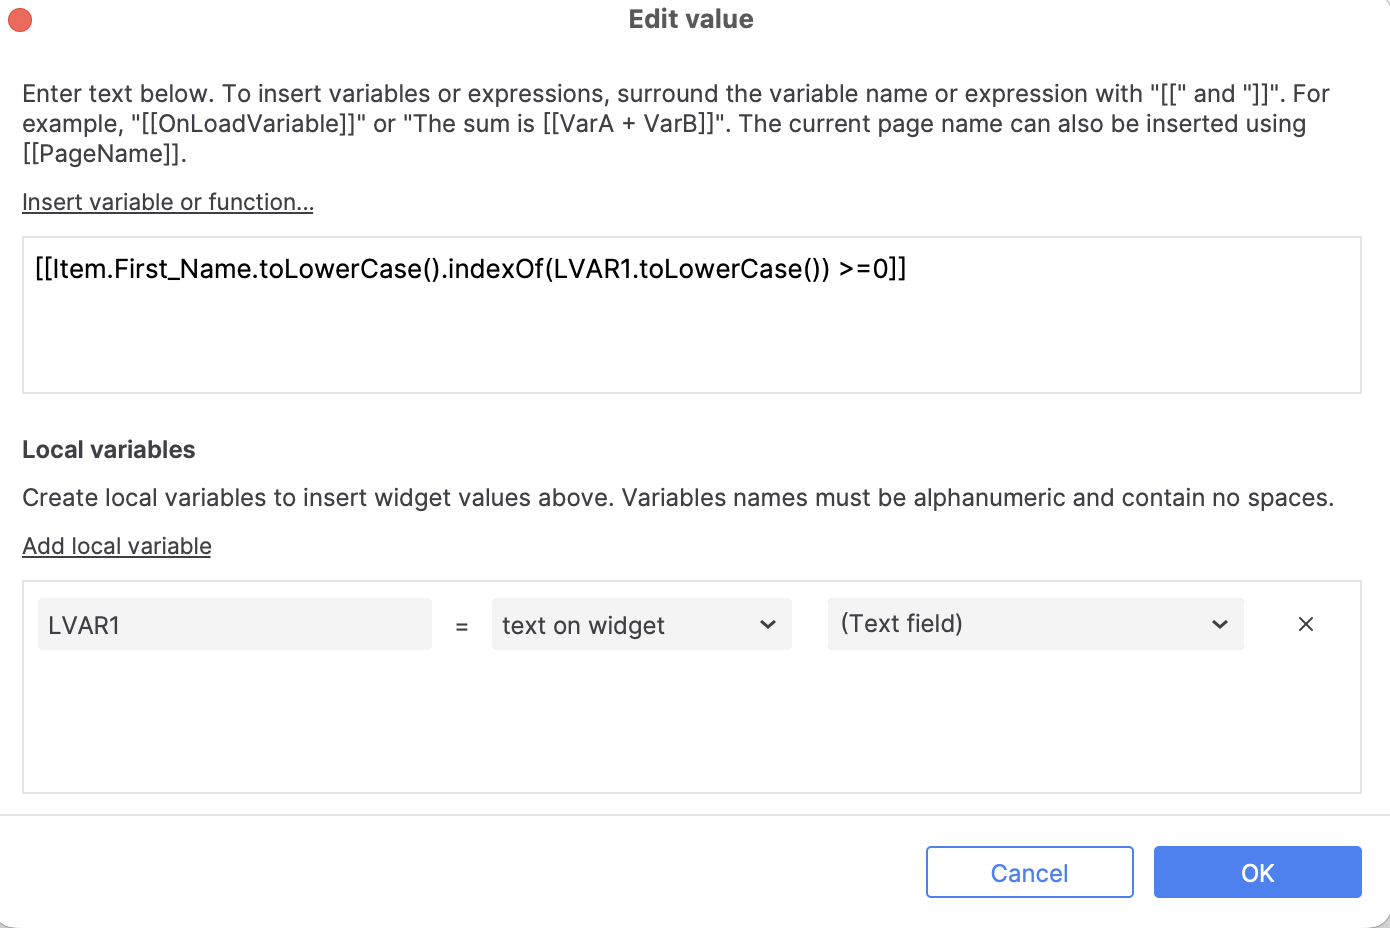
Task: Focus the LVAR1 variable name field
Action: click(x=235, y=624)
